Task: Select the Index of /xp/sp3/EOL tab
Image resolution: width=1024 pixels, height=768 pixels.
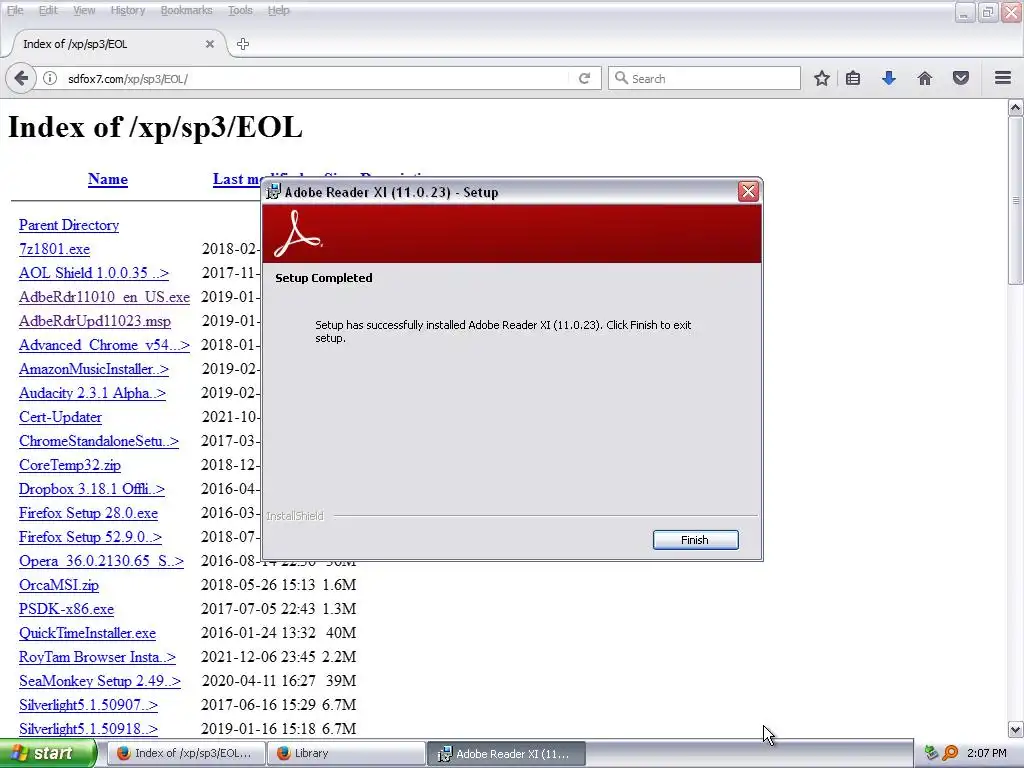Action: [118, 44]
